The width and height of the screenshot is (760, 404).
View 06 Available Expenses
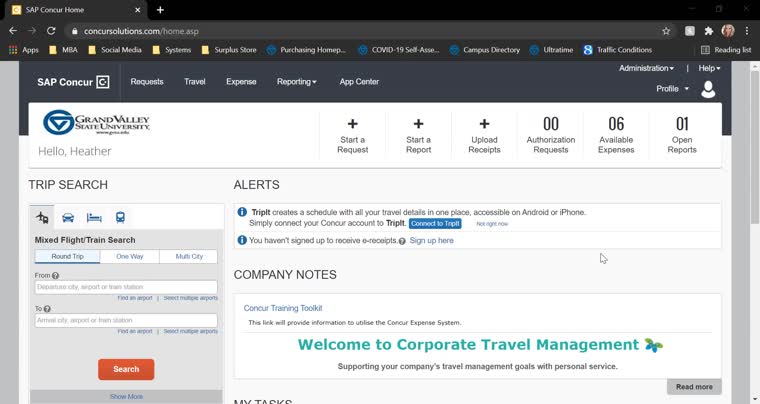tap(616, 135)
